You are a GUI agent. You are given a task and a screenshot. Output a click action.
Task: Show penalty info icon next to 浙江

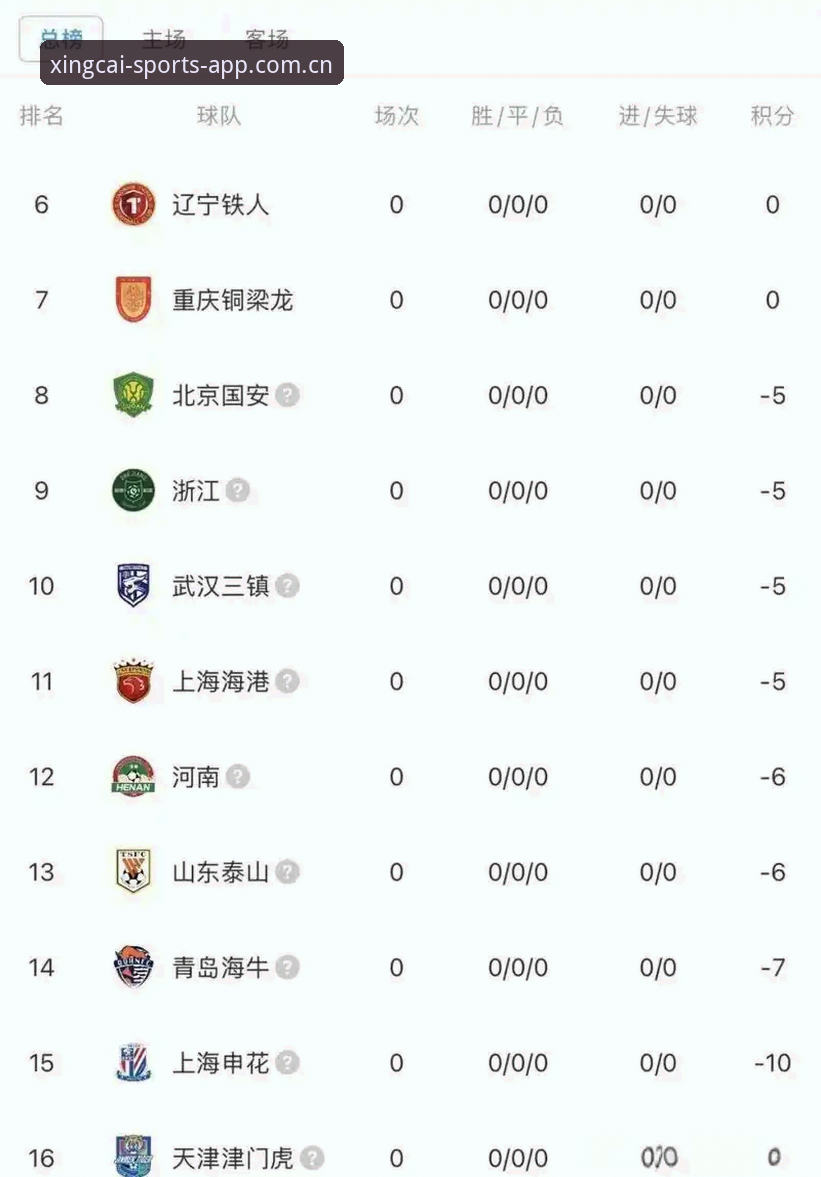tap(238, 490)
